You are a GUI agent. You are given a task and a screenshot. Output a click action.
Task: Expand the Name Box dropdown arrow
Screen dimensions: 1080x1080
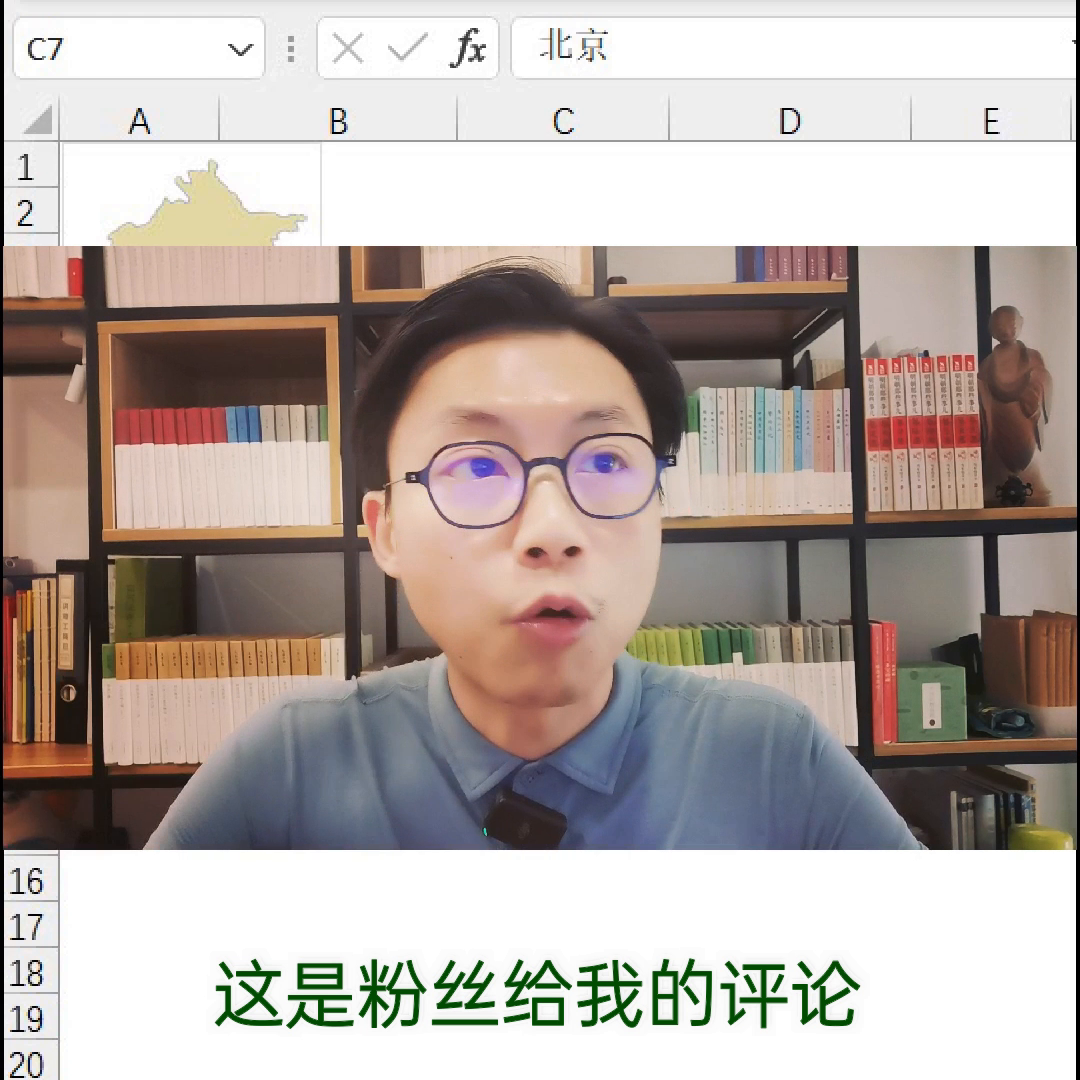click(x=240, y=50)
